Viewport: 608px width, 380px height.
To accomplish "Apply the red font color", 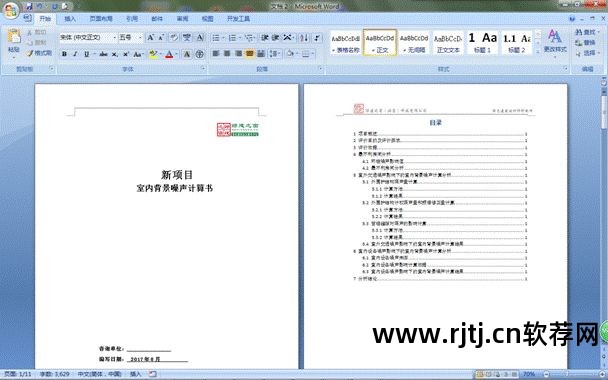I will [169, 54].
